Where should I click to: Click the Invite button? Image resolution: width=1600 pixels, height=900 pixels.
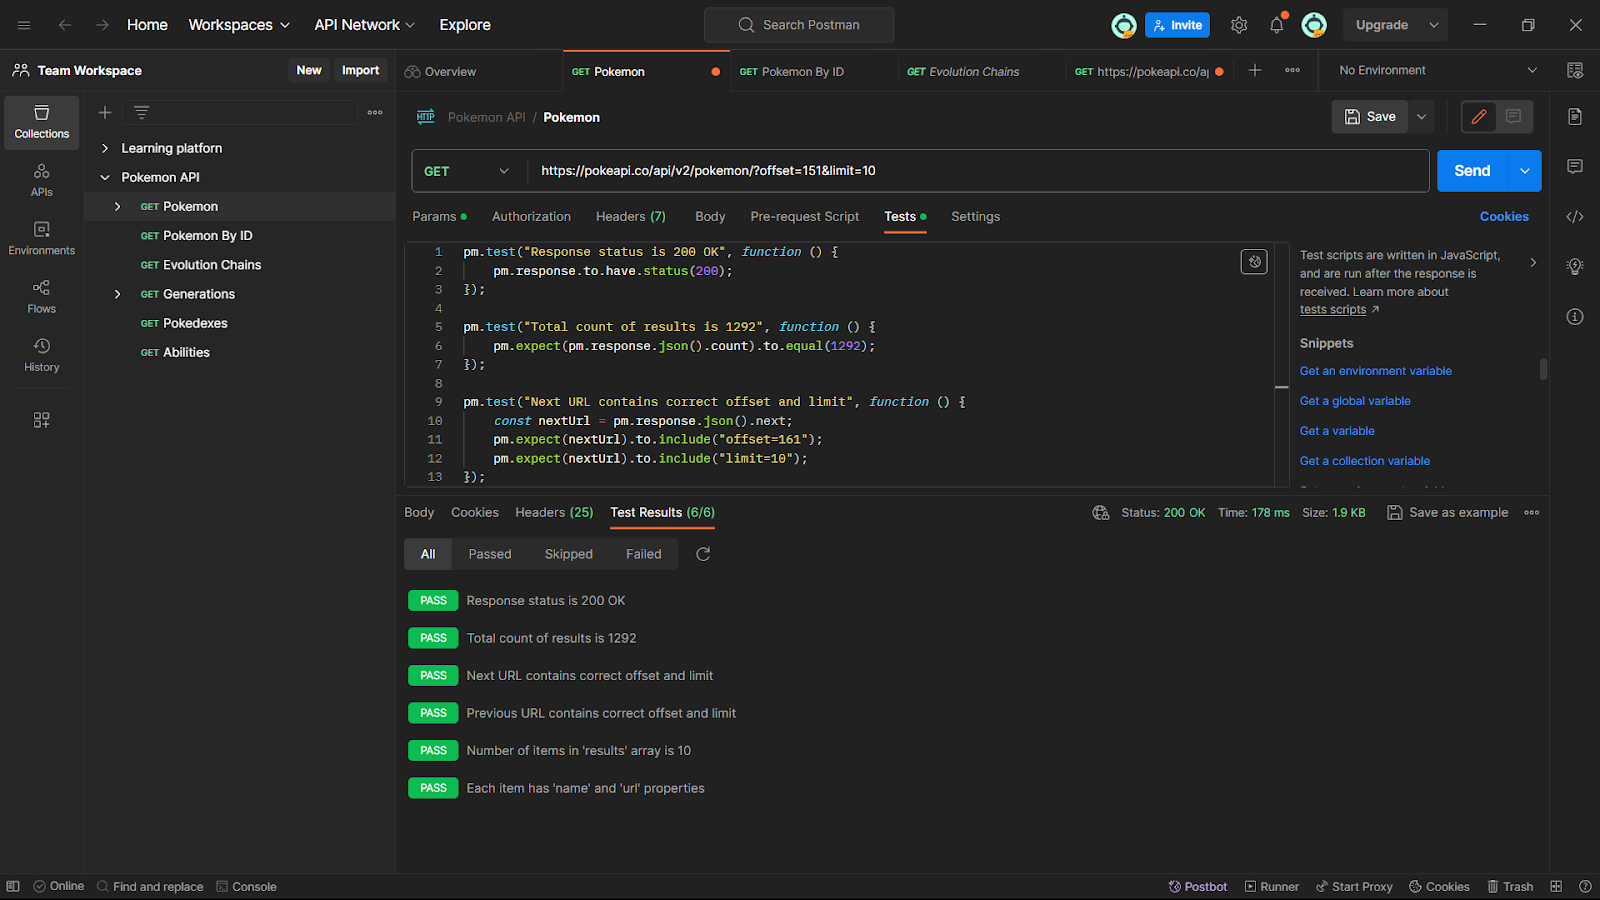point(1177,25)
